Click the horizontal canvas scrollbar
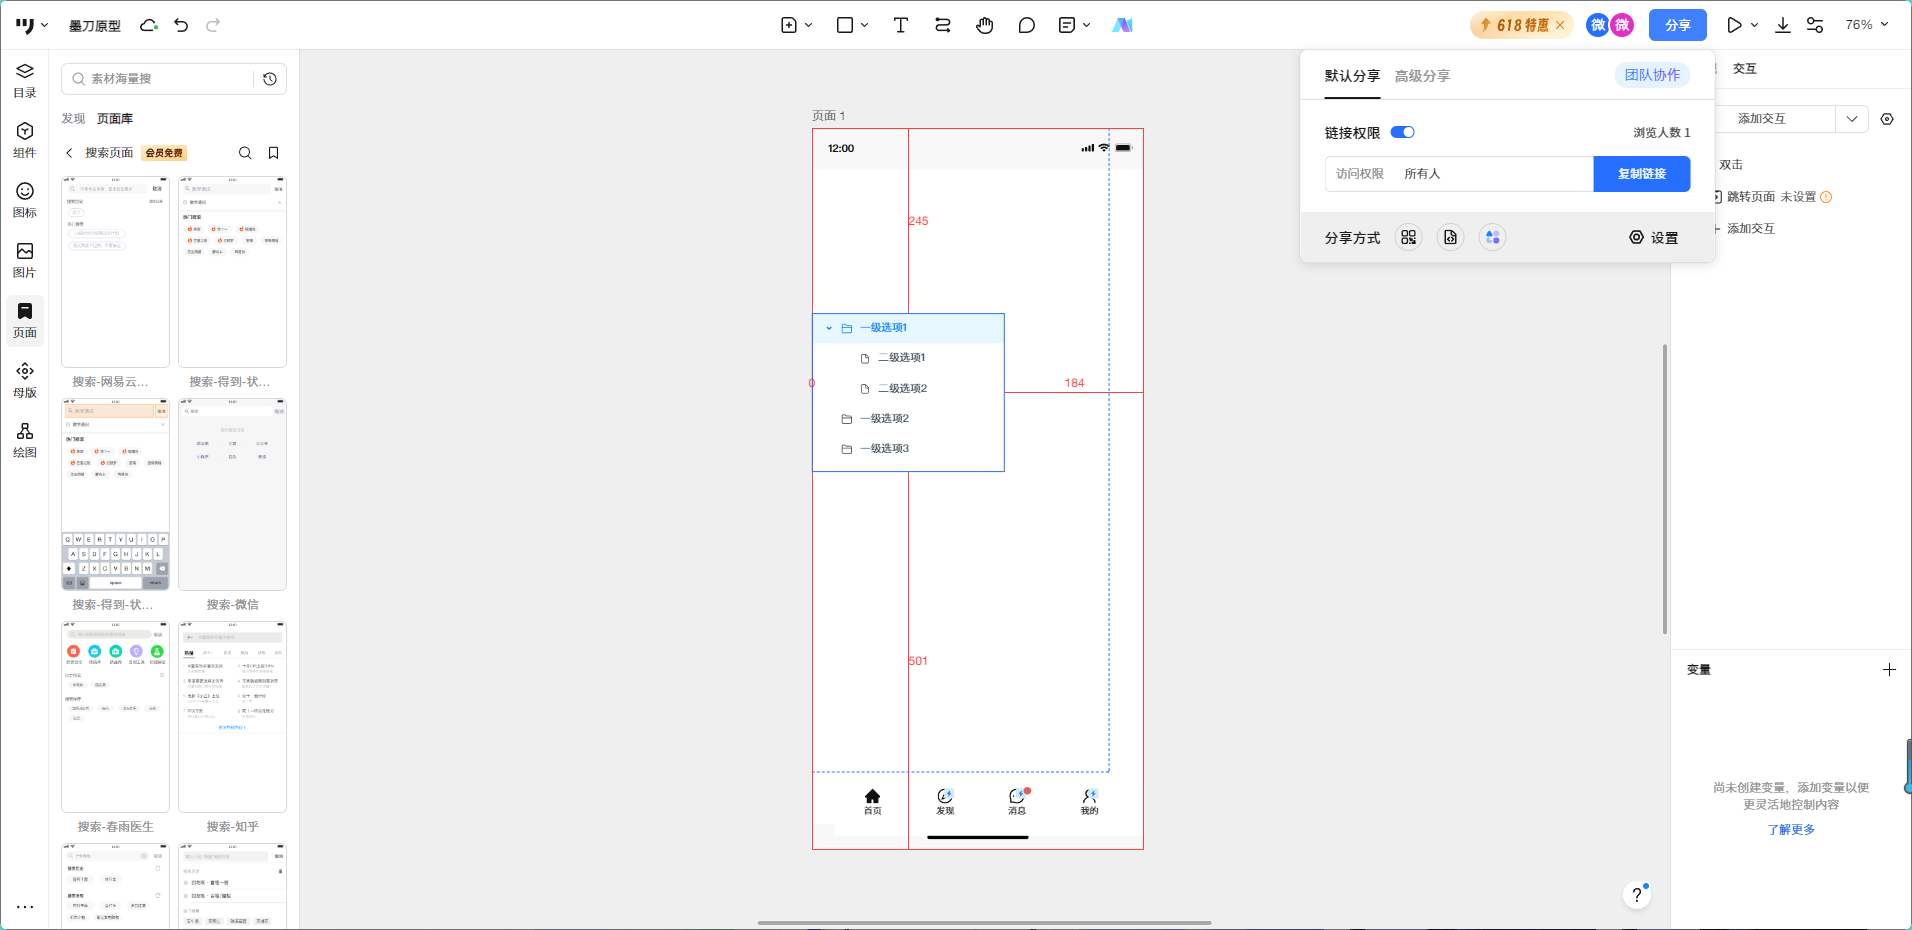The height and width of the screenshot is (930, 1912). point(984,923)
